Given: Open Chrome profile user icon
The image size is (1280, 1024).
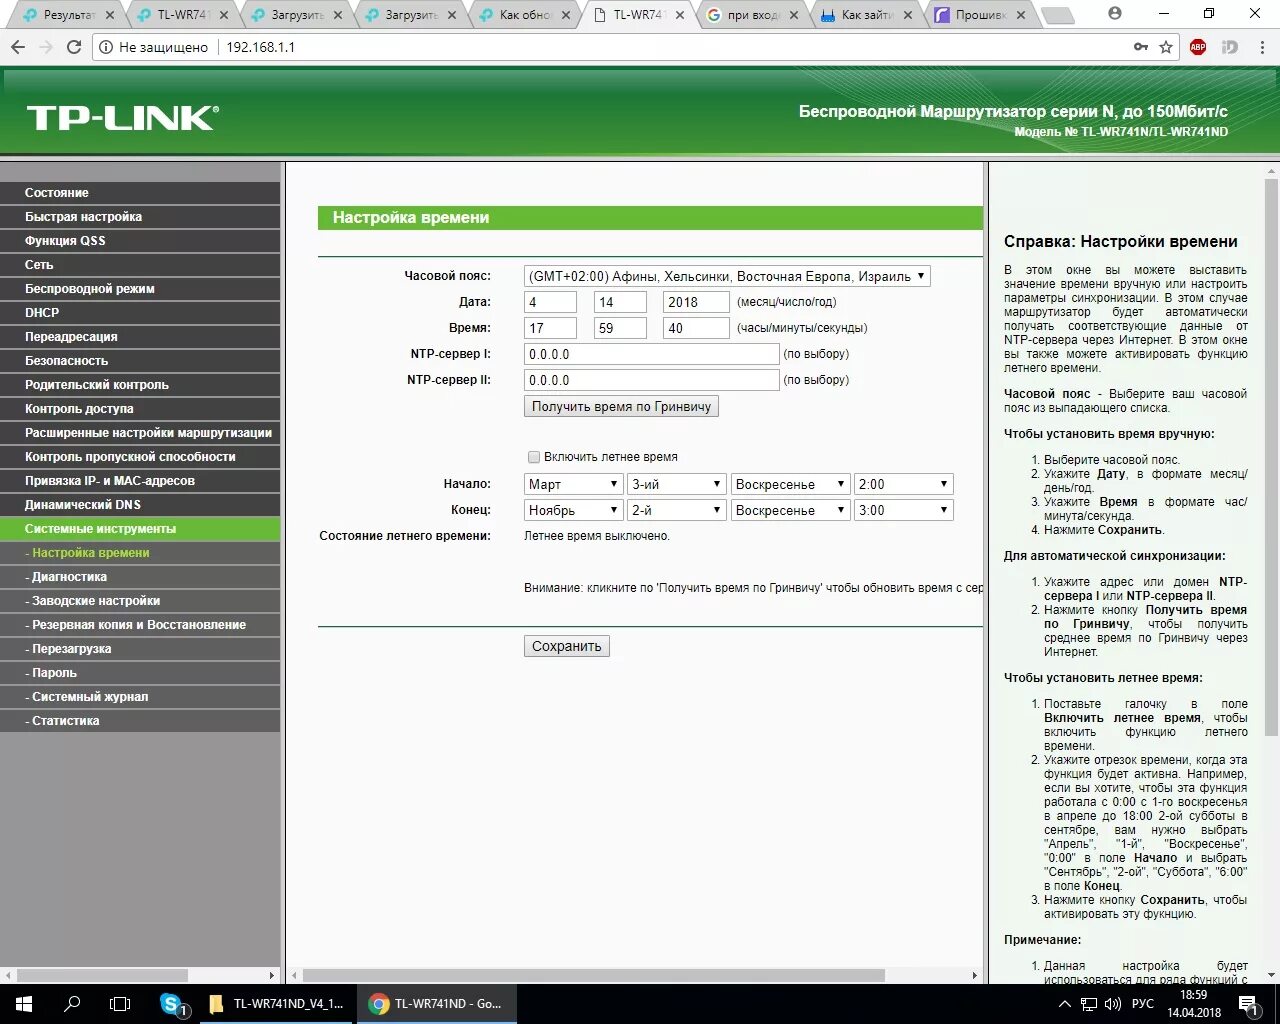Looking at the screenshot, I should 1115,14.
